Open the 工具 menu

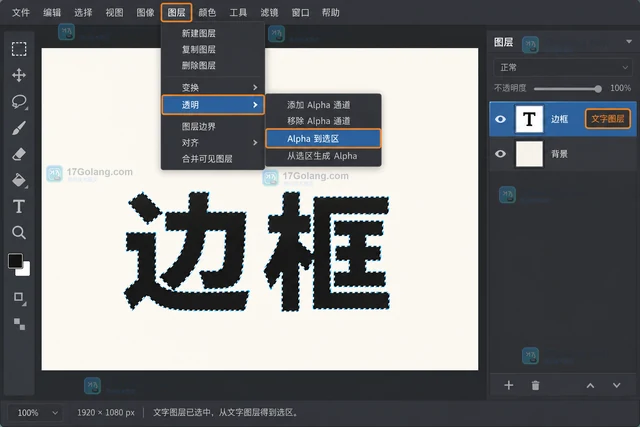point(238,13)
